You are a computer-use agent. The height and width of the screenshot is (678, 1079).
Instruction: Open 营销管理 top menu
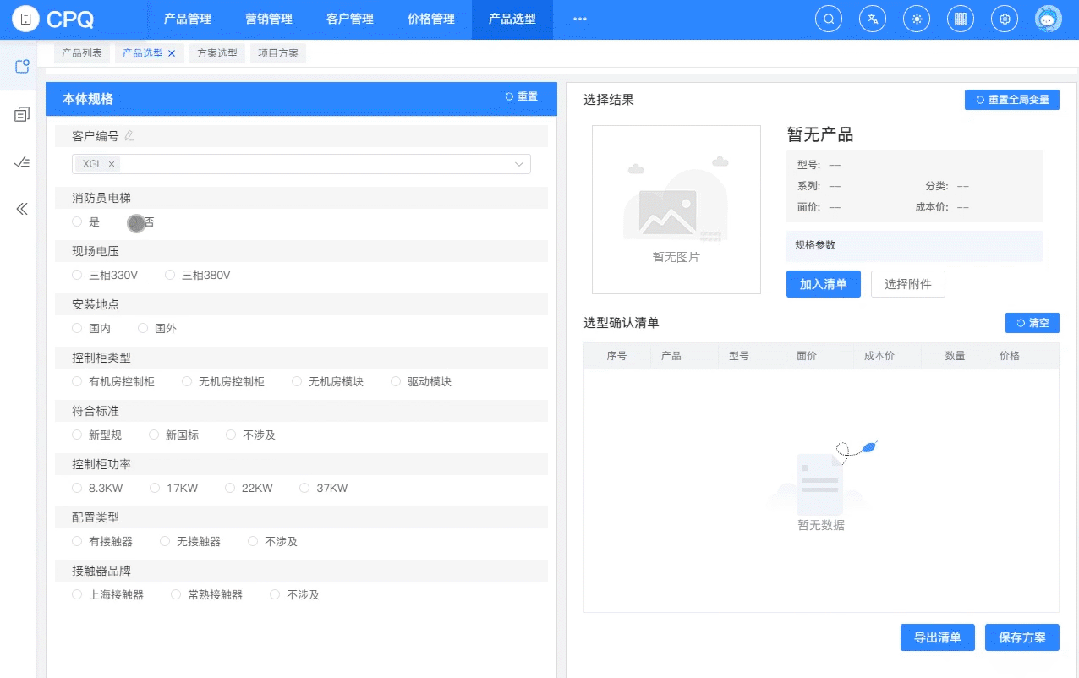coord(269,19)
